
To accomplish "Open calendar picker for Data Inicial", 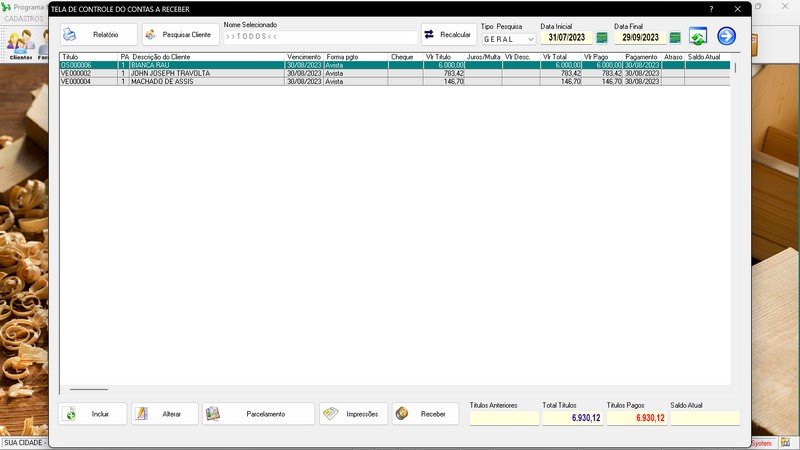I will coord(602,38).
